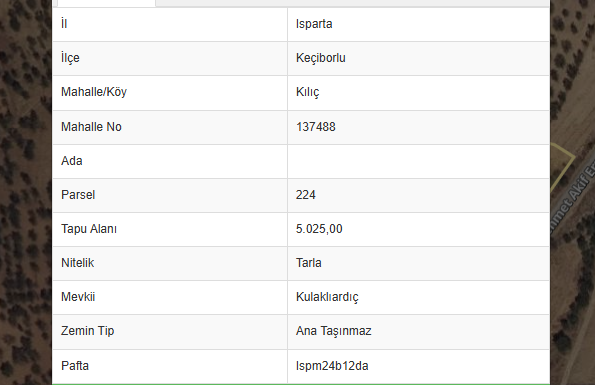
Task: Click the Tapu Alanı value 5.025,00
Action: (319, 229)
